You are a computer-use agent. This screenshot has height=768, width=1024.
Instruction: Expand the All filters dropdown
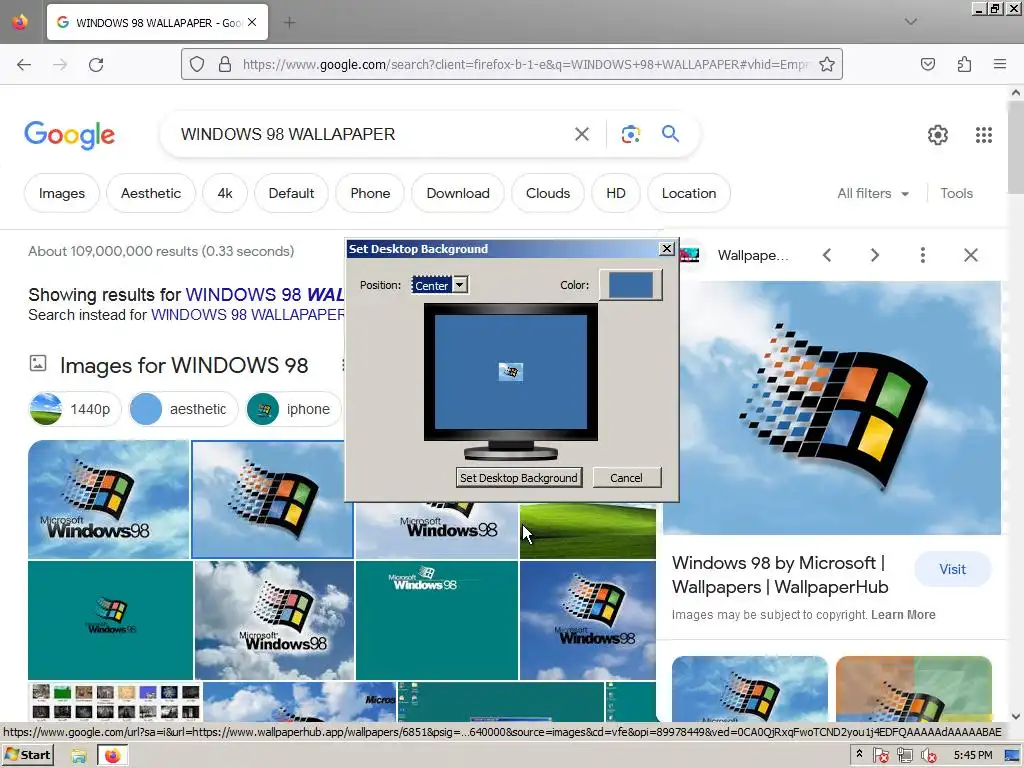pos(873,193)
